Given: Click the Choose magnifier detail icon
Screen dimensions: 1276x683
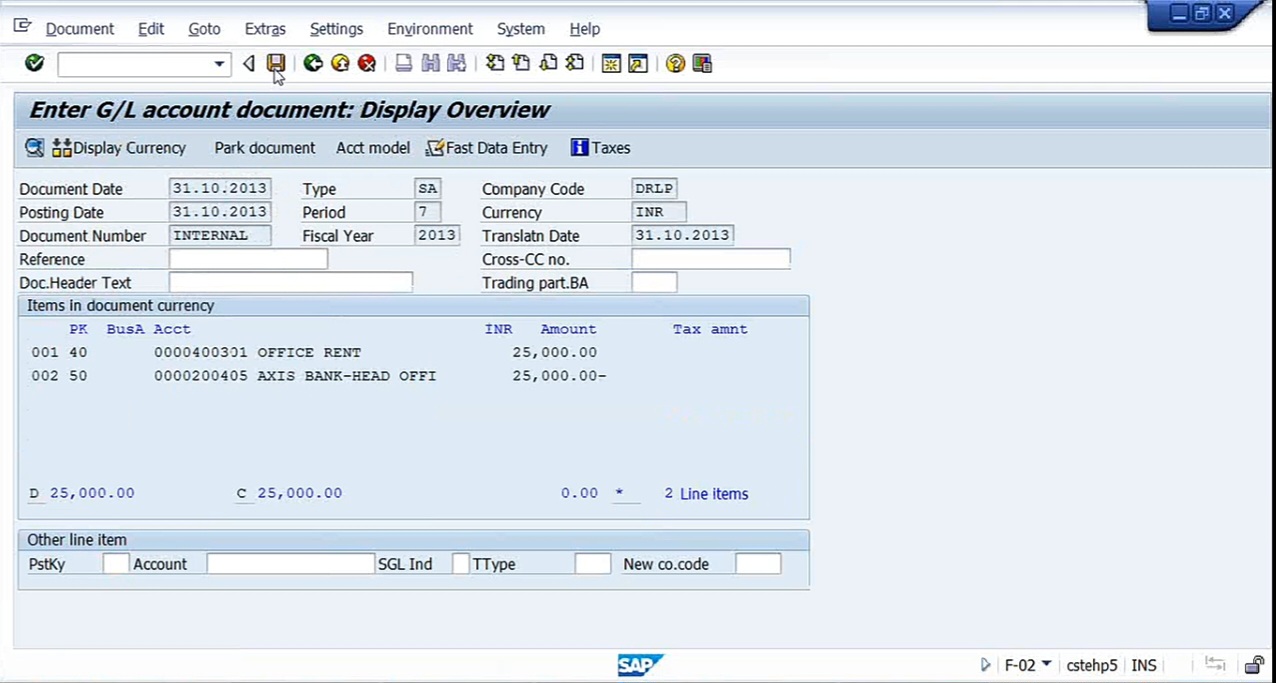Looking at the screenshot, I should 35,148.
